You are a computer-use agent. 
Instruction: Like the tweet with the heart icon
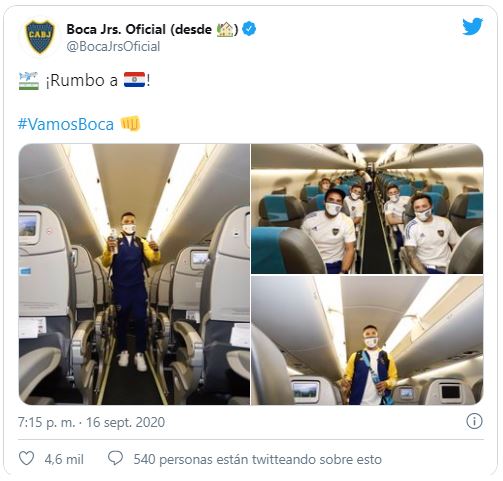[x=26, y=458]
